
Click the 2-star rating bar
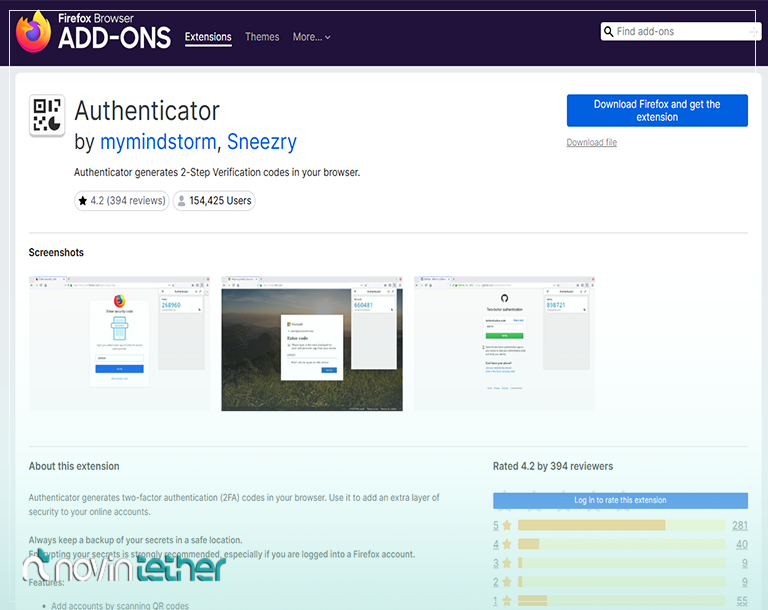point(622,582)
